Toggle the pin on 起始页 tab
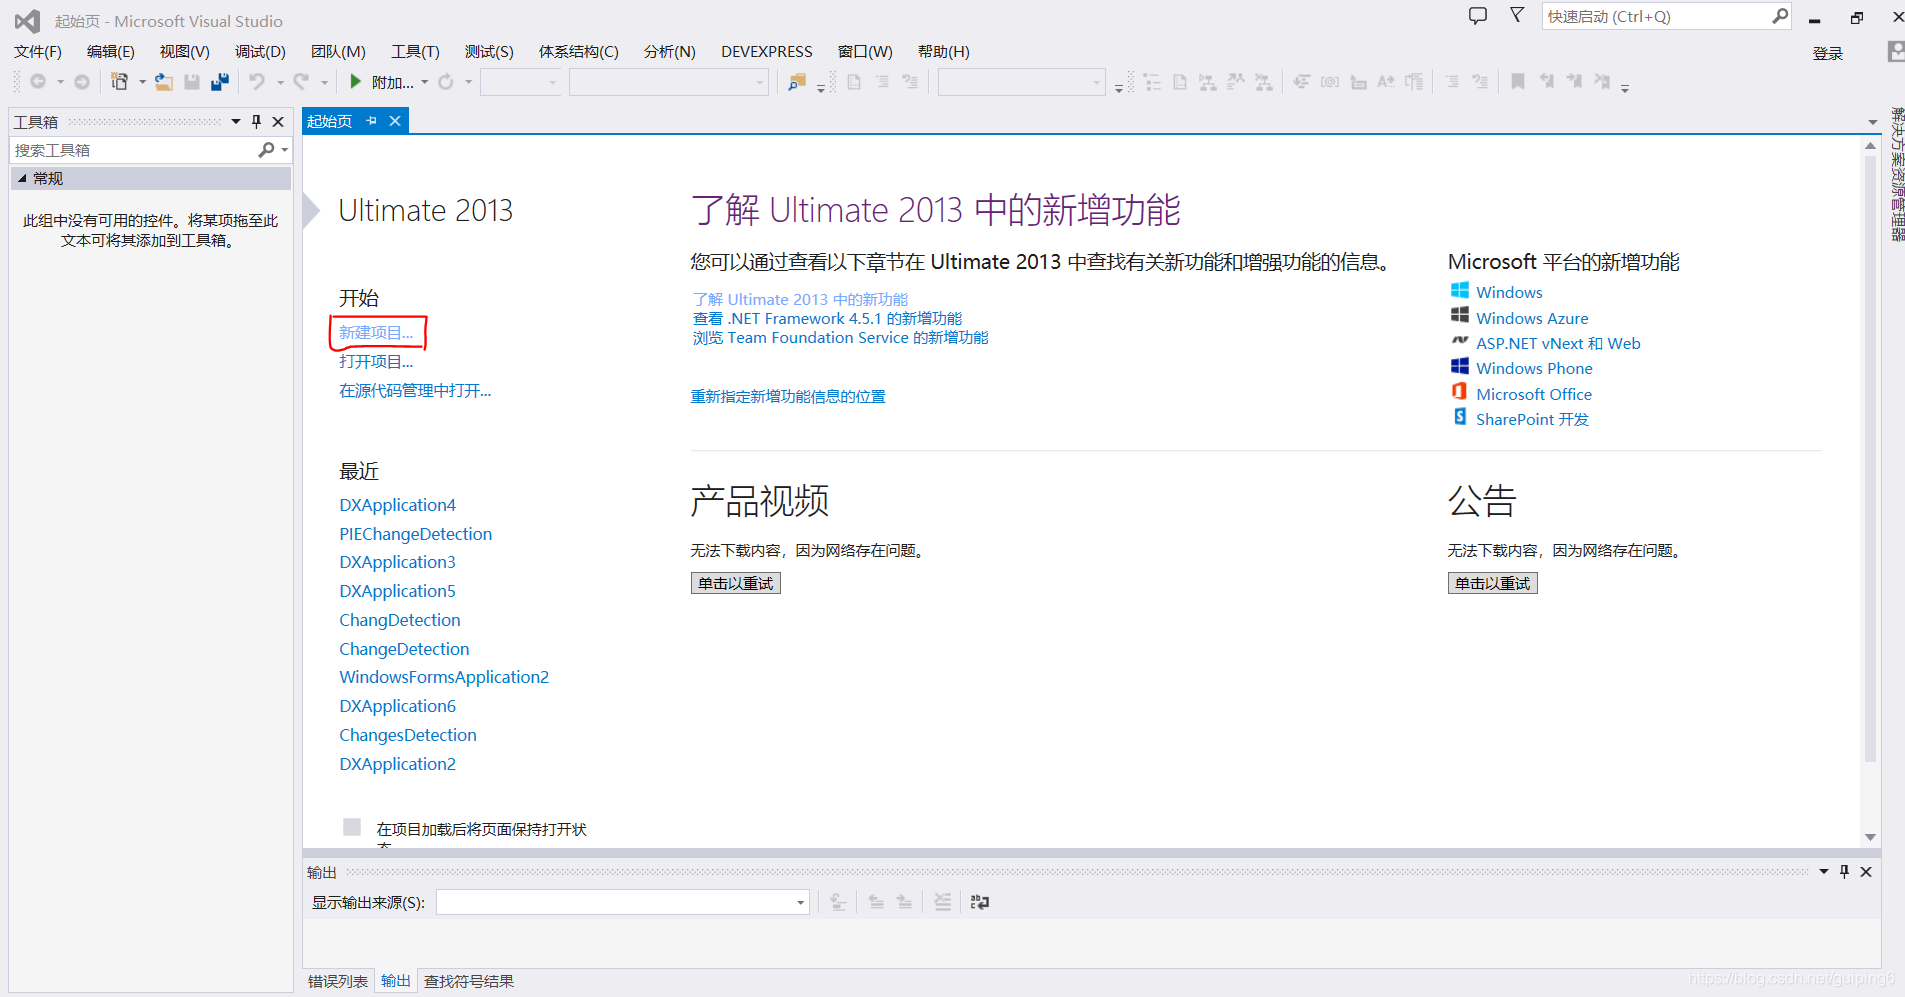 (372, 121)
